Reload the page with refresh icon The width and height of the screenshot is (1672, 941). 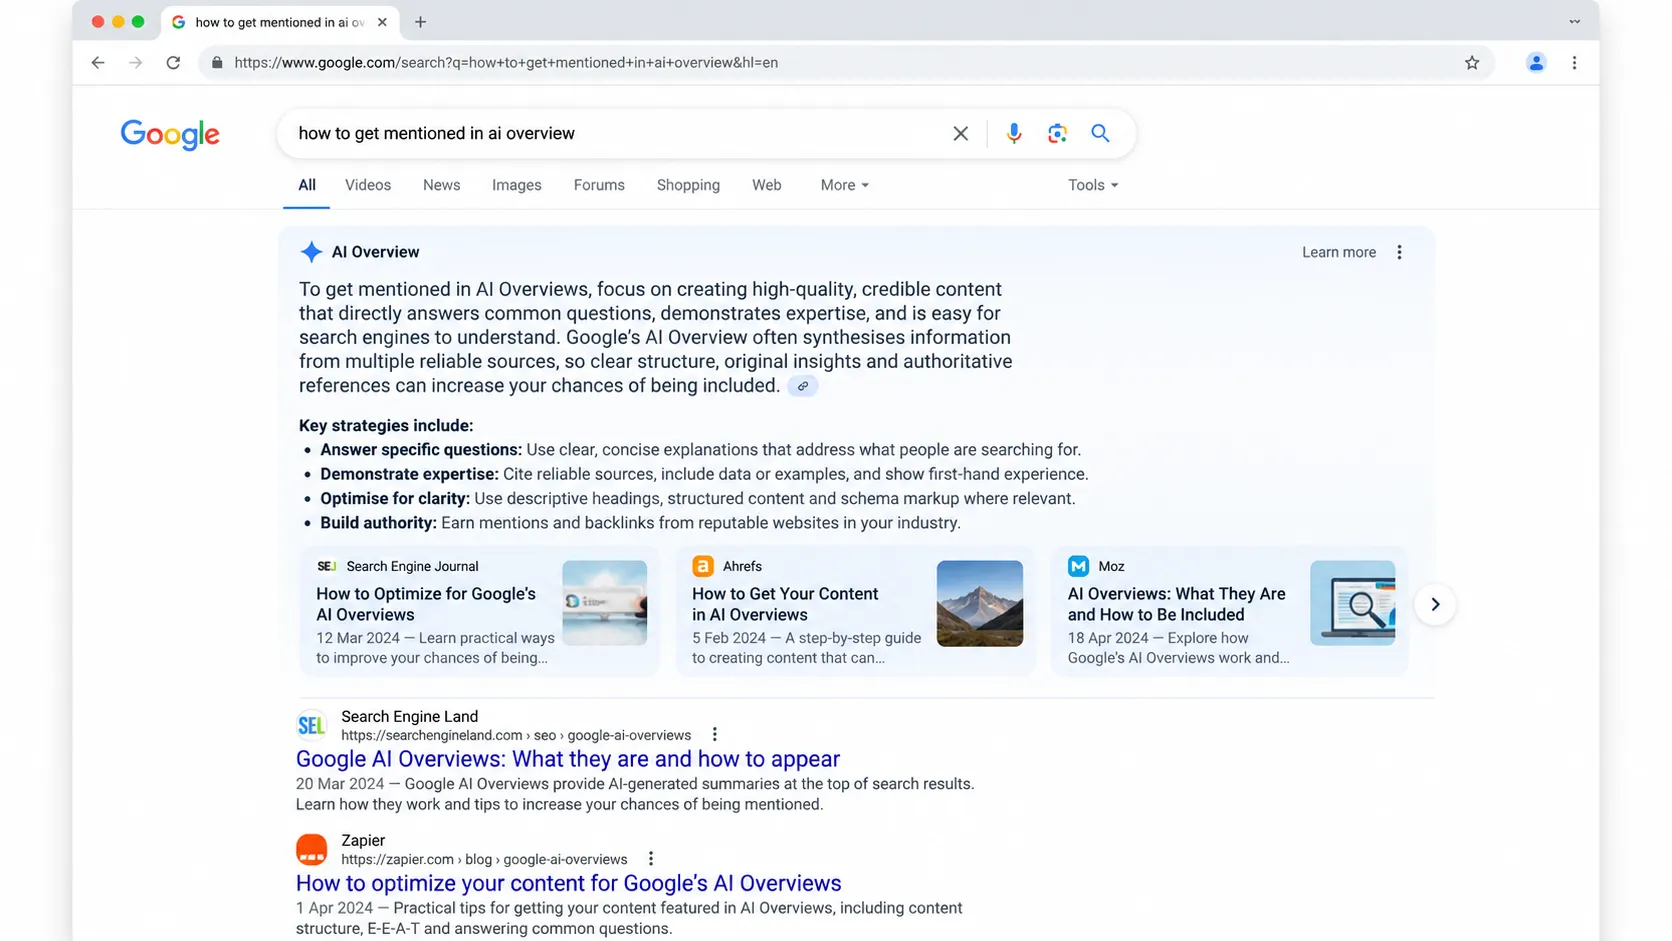pyautogui.click(x=173, y=62)
